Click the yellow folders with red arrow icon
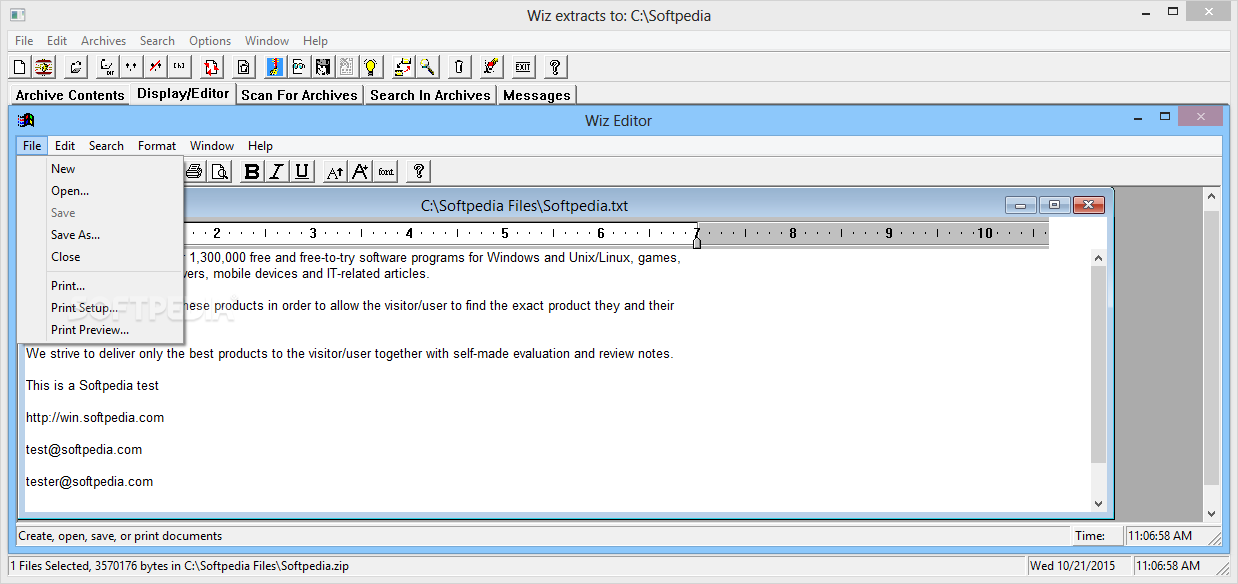This screenshot has width=1238, height=584. click(403, 67)
